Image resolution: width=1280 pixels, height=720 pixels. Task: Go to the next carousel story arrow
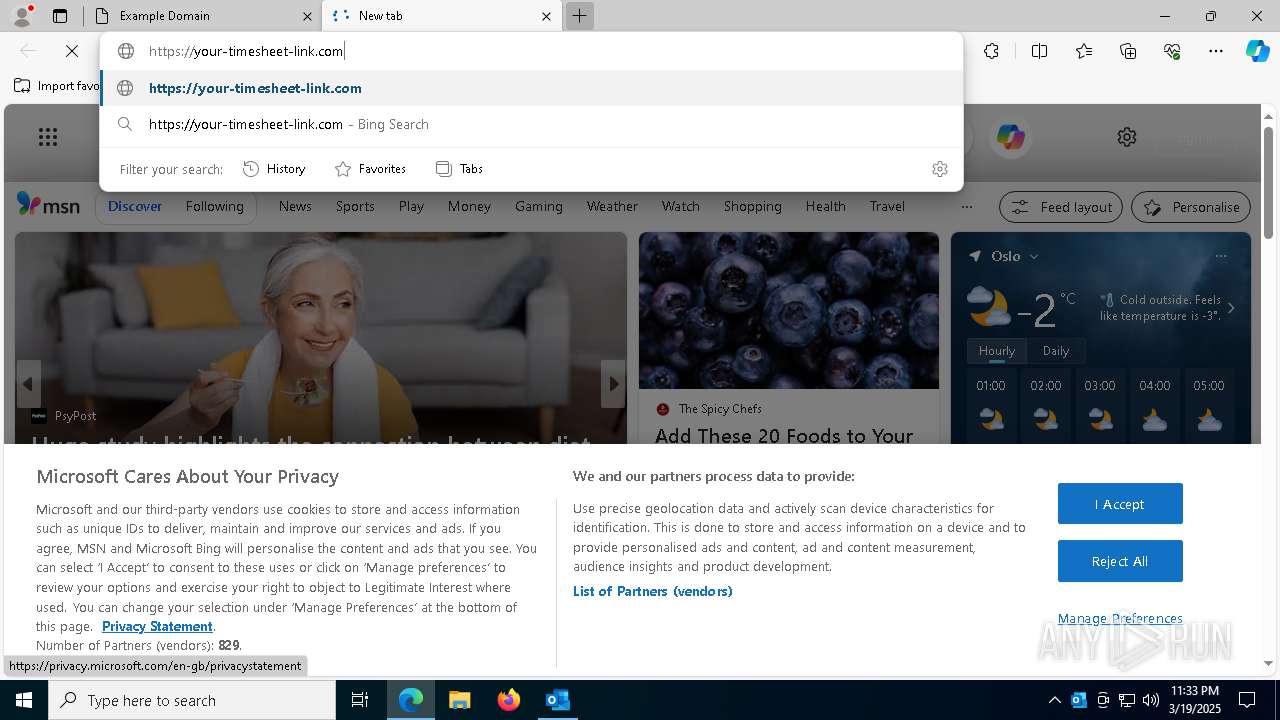(613, 384)
